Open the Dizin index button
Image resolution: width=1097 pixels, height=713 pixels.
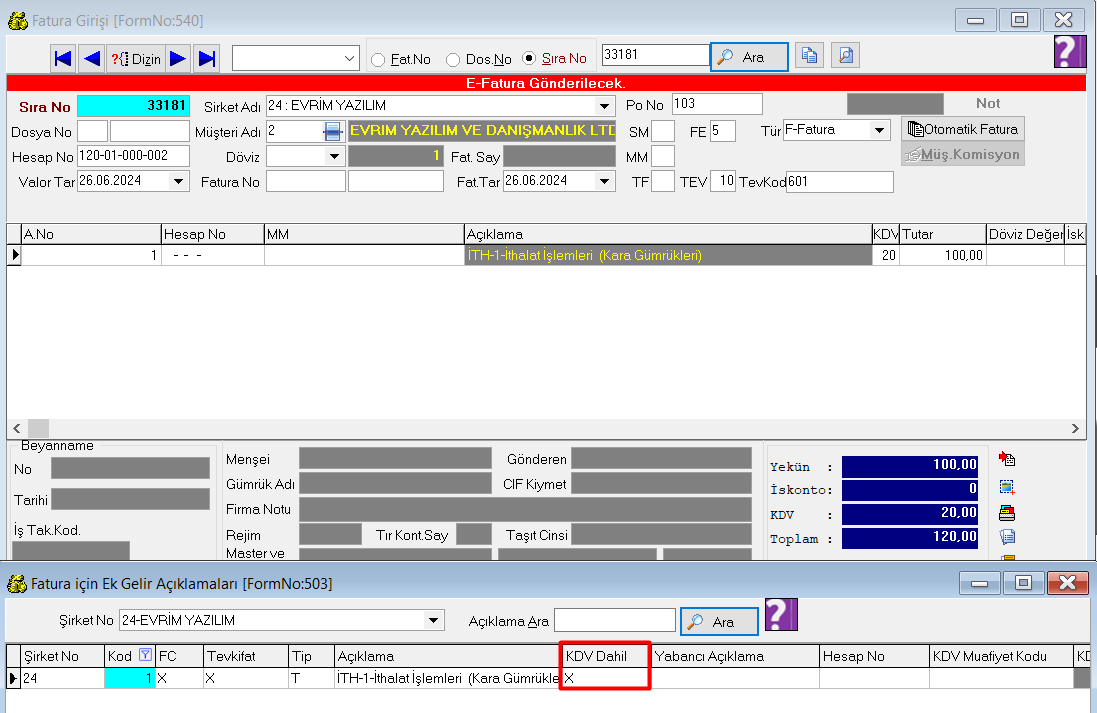point(136,58)
